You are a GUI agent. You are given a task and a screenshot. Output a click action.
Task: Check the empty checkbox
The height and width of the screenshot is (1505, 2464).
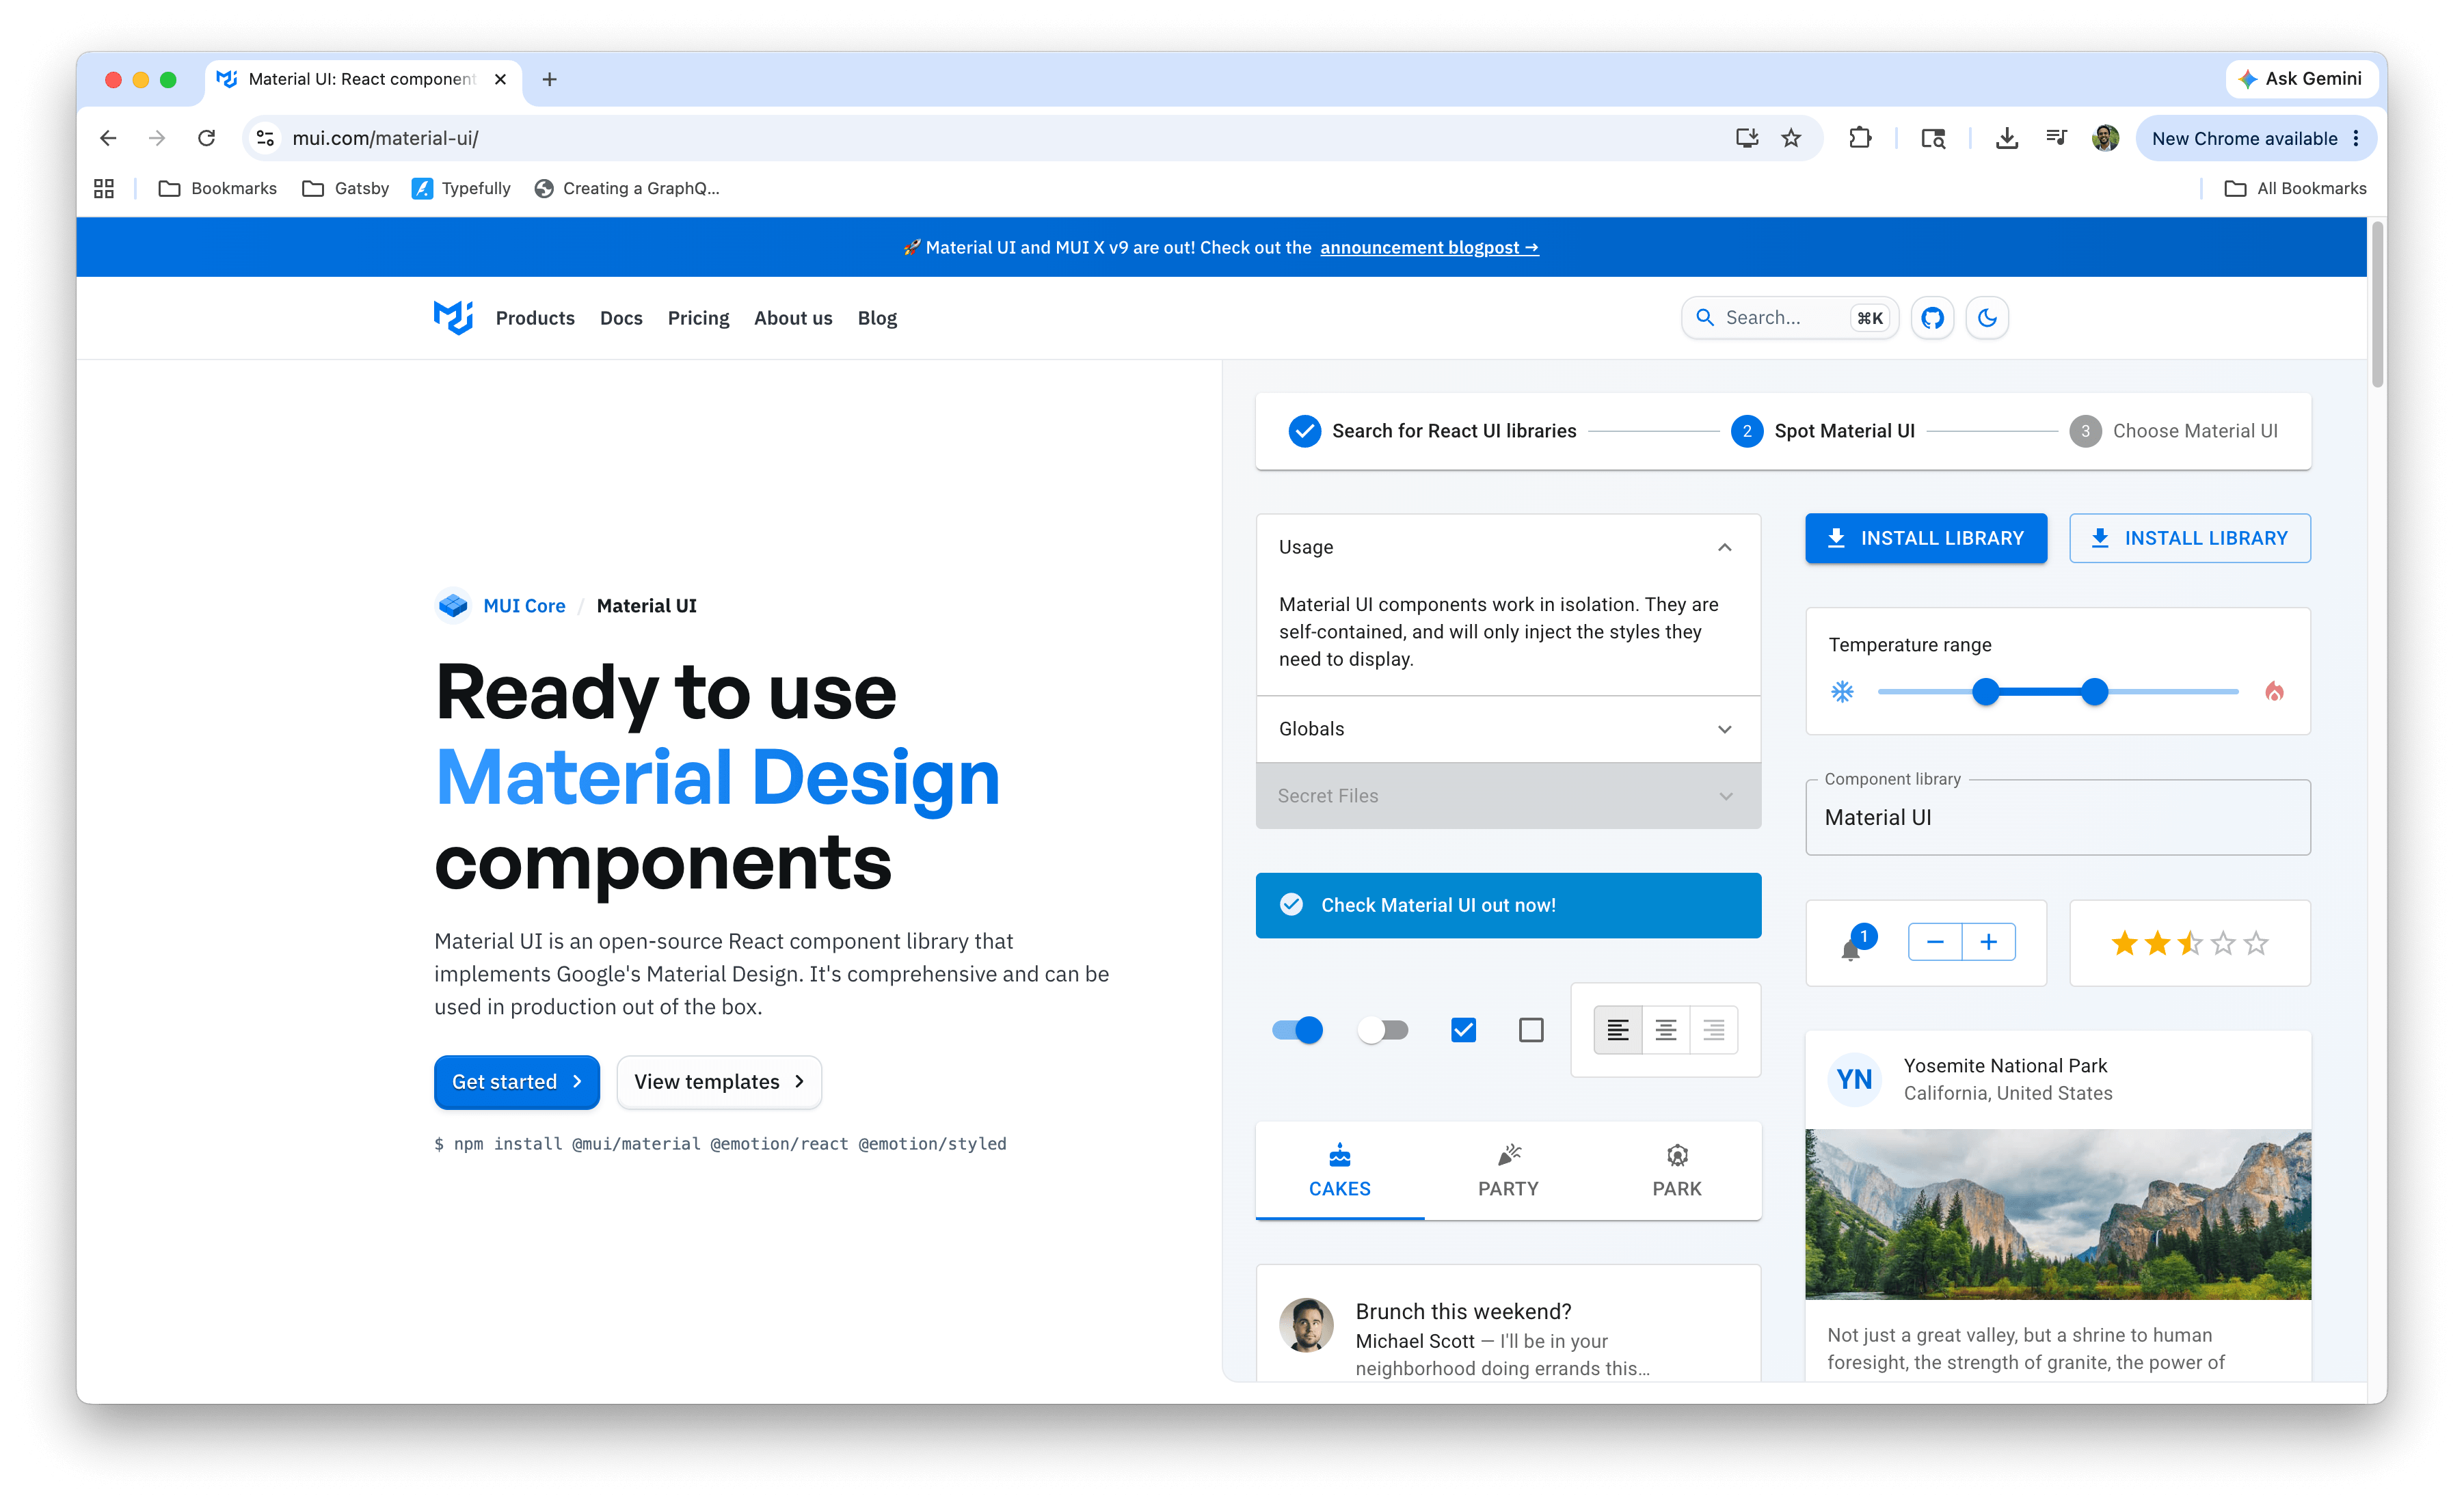tap(1531, 1030)
